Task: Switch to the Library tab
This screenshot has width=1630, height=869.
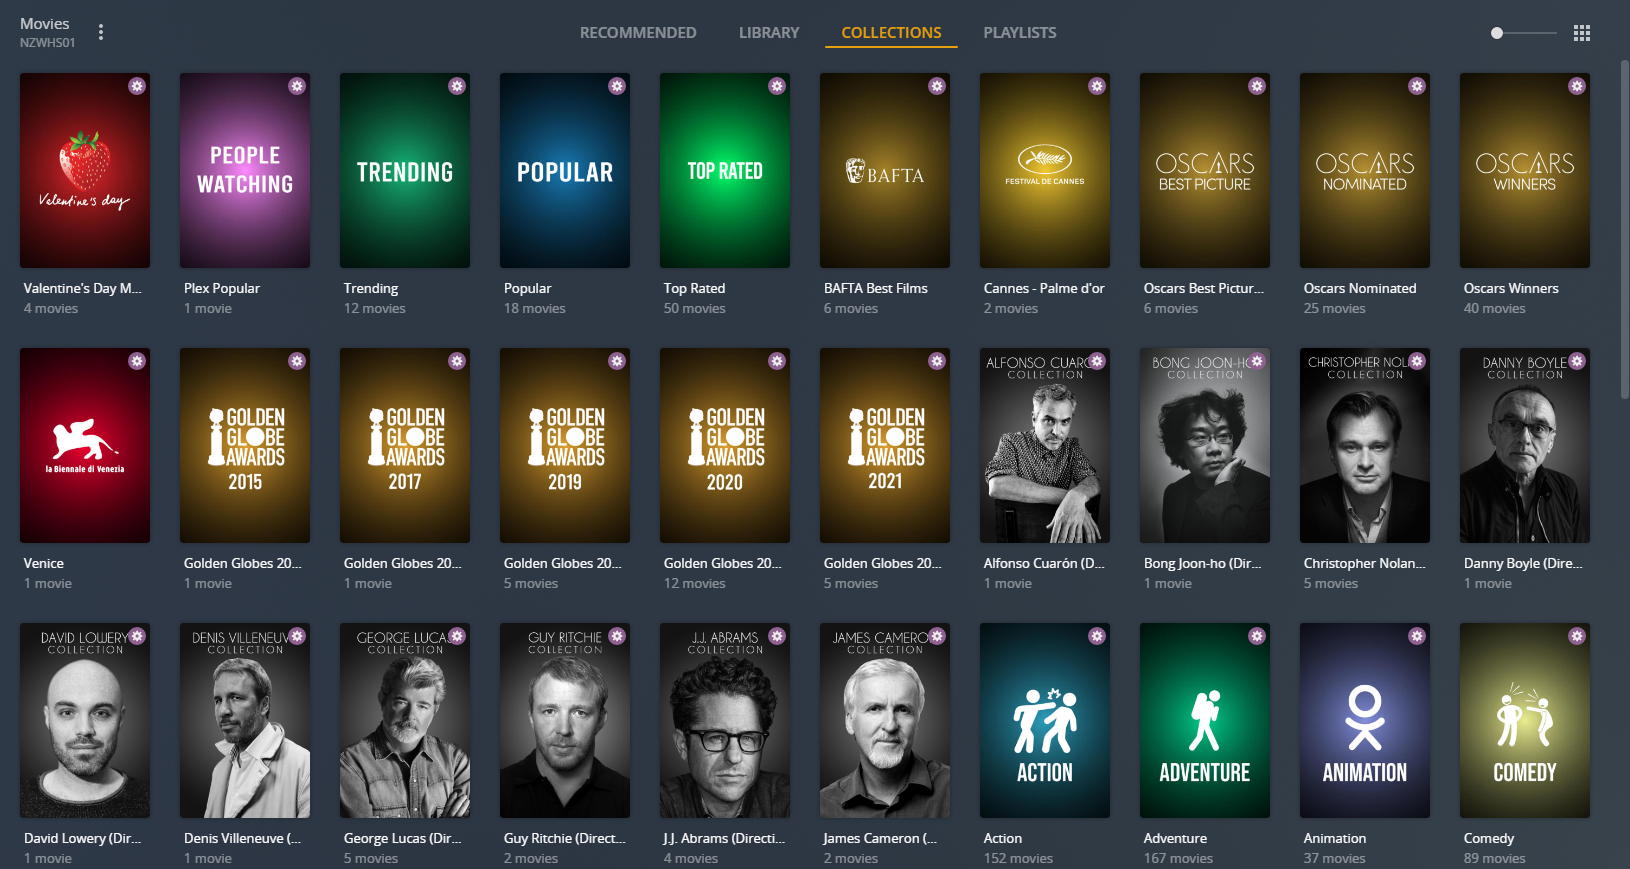Action: point(769,33)
